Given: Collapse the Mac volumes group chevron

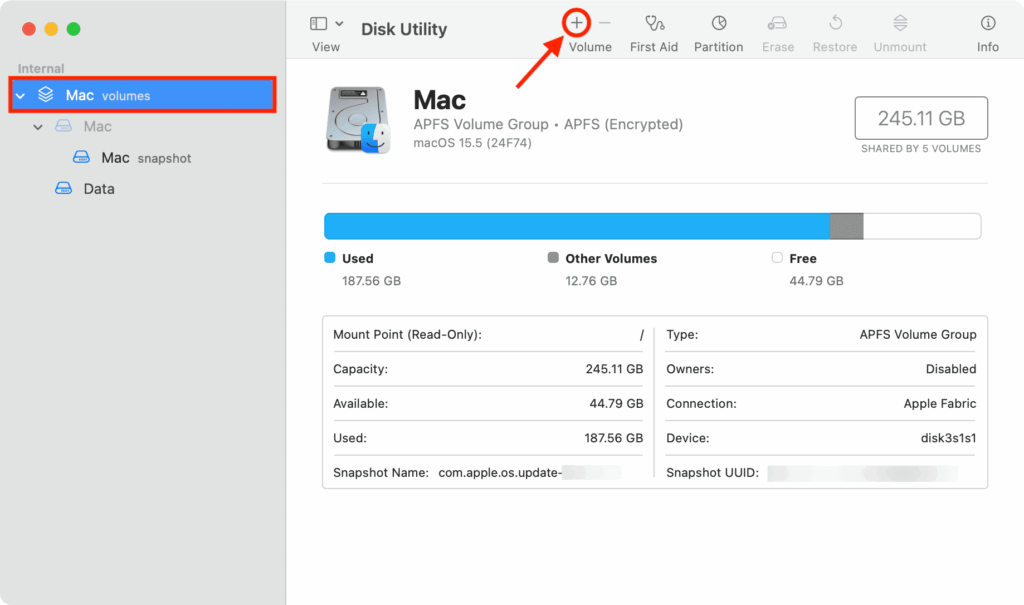Looking at the screenshot, I should pos(20,96).
